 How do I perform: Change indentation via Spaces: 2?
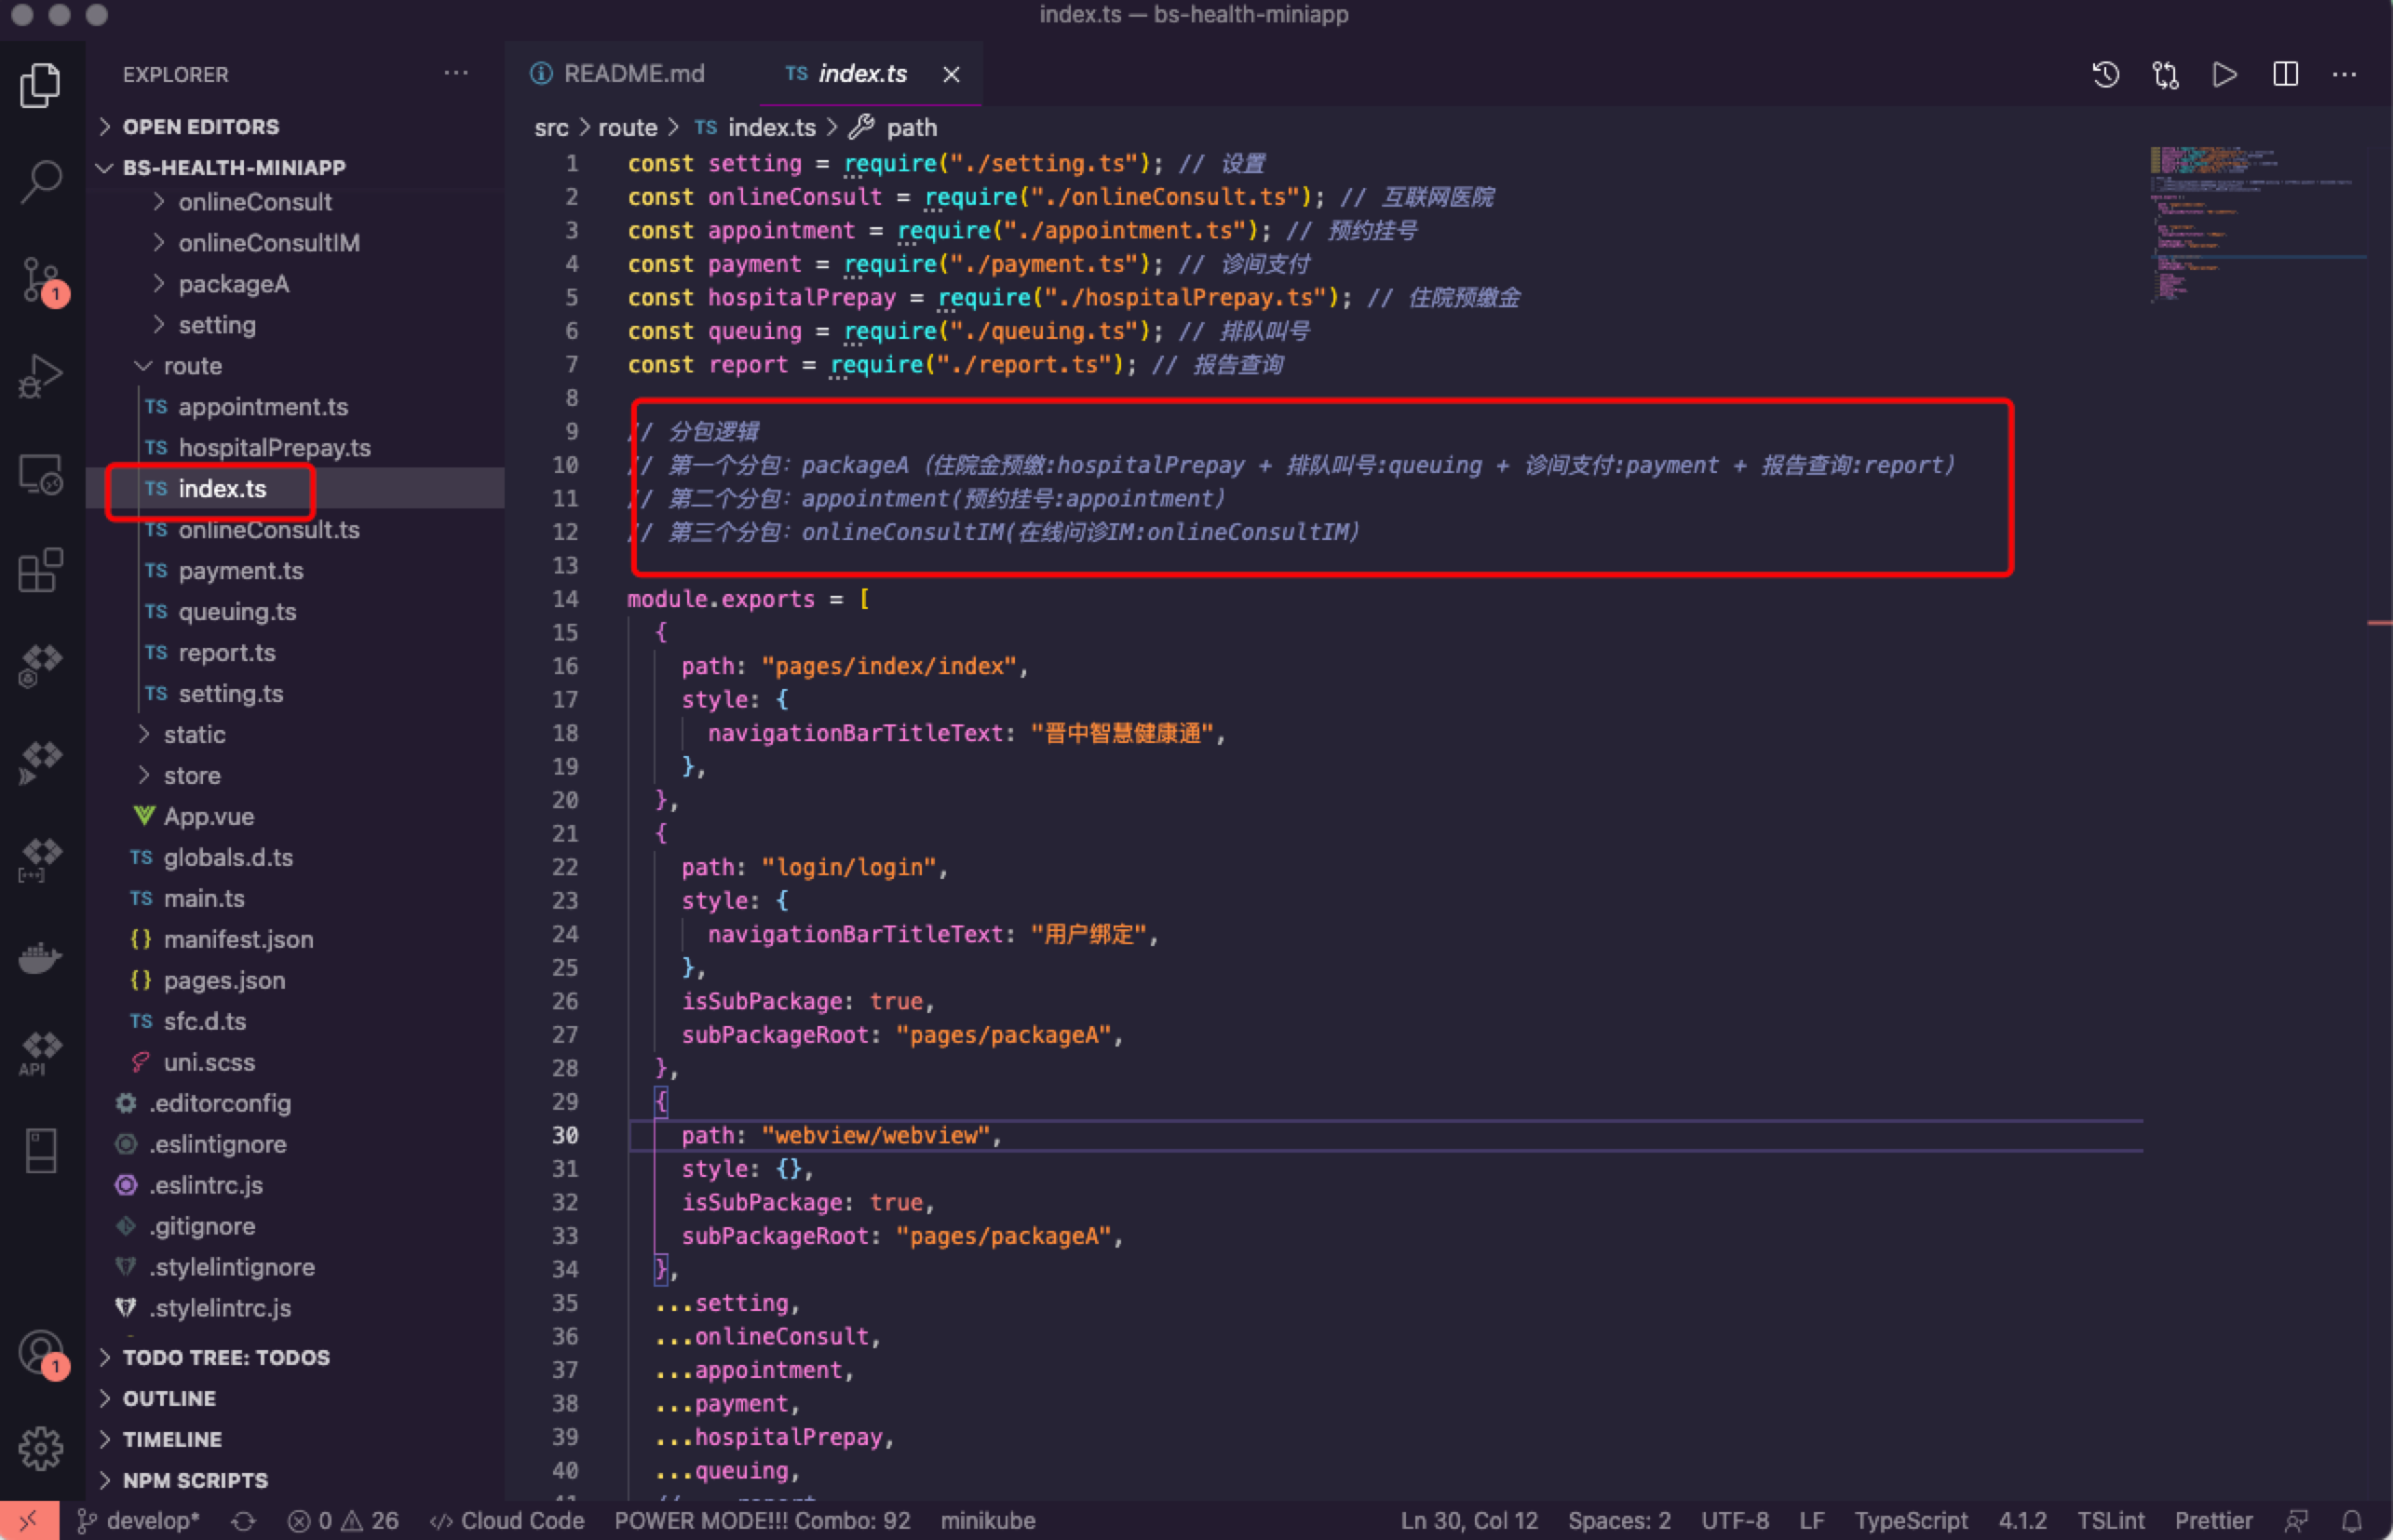pyautogui.click(x=1619, y=1521)
